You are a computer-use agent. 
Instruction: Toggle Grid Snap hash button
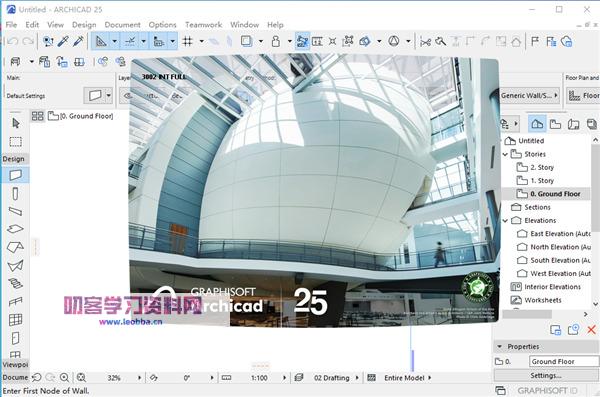(x=188, y=41)
